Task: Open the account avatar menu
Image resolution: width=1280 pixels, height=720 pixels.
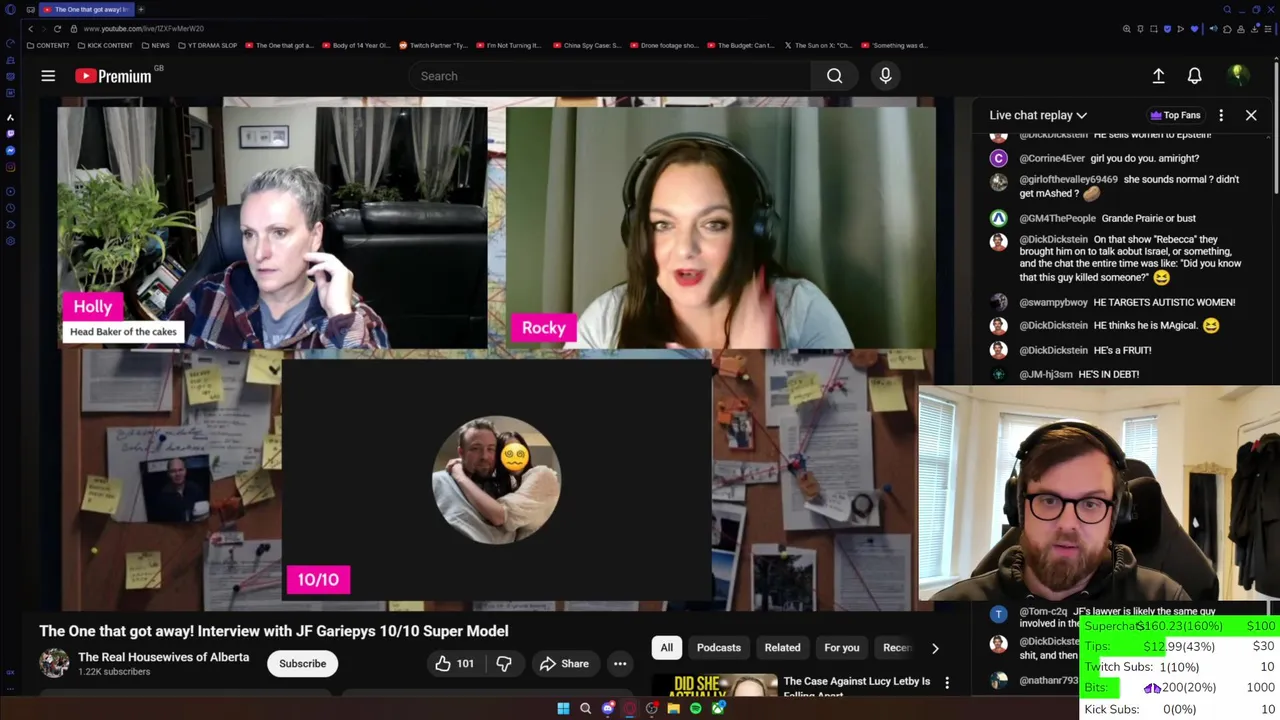Action: click(x=1238, y=76)
